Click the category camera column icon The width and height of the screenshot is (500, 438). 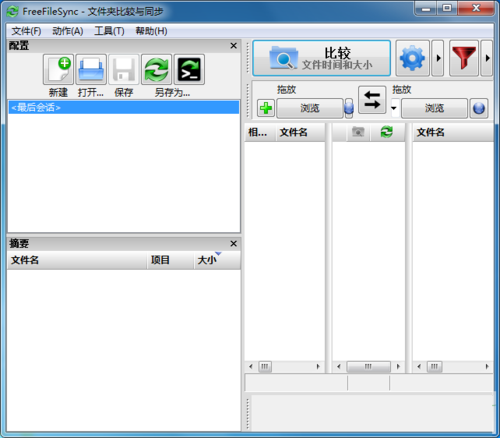(x=358, y=132)
